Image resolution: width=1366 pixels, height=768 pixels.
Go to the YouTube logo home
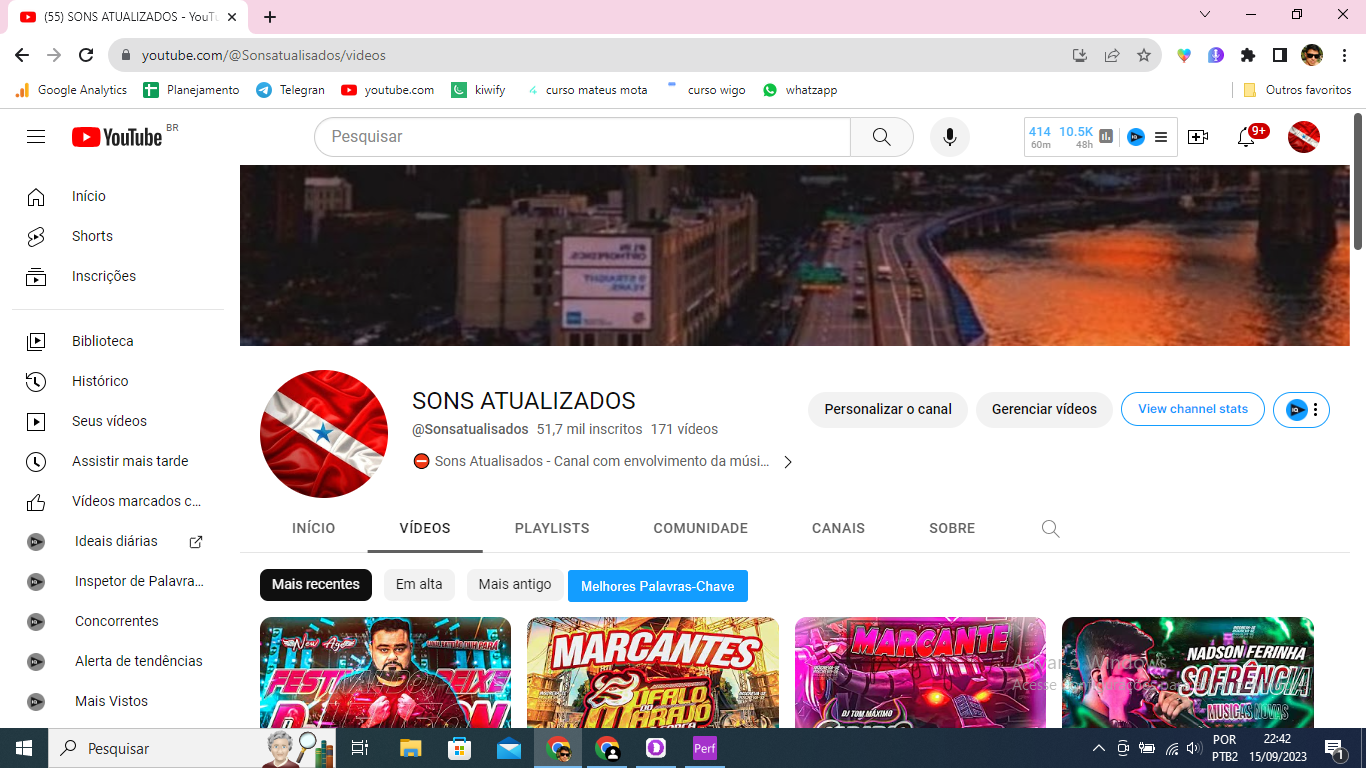[117, 137]
